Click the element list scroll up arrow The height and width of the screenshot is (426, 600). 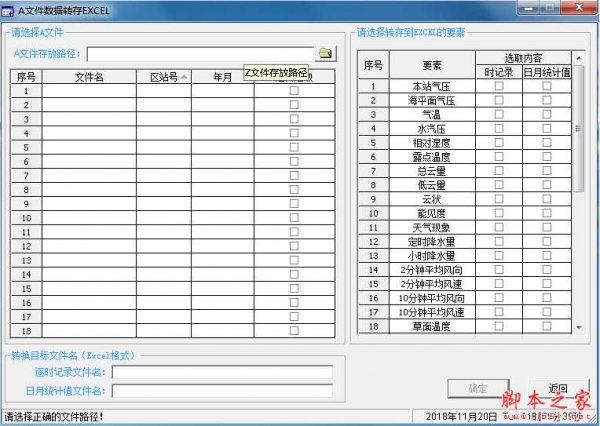pos(579,58)
